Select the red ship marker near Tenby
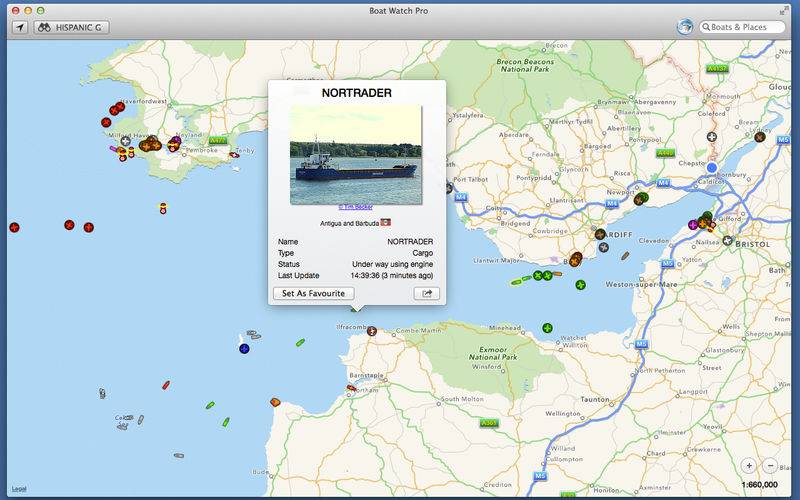The width and height of the screenshot is (800, 500). pos(234,155)
